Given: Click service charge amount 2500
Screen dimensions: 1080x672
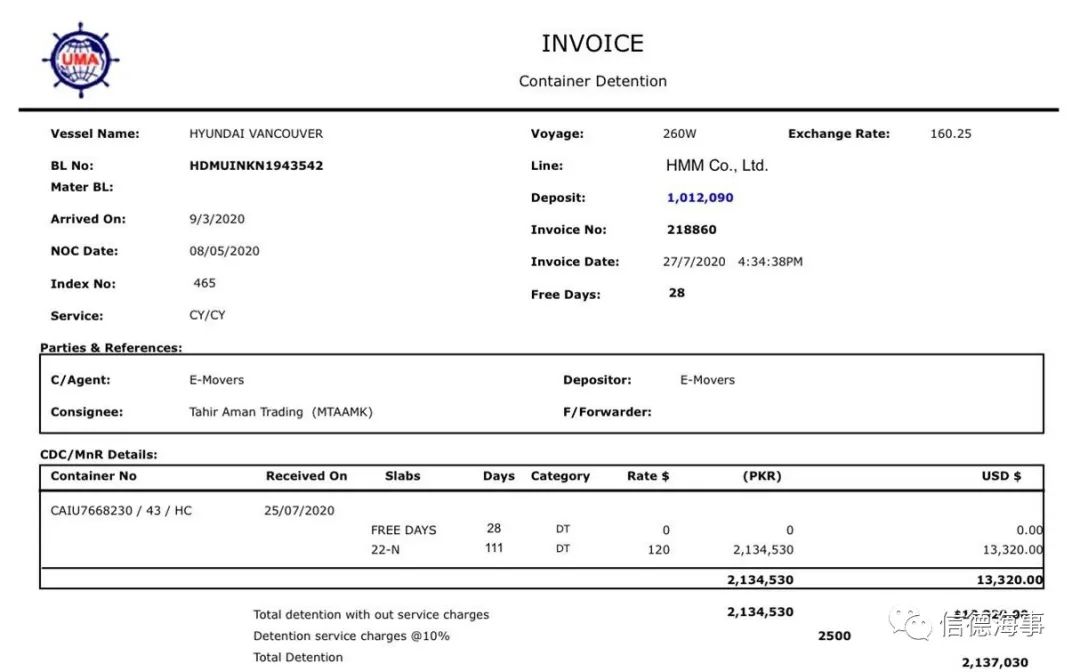Looking at the screenshot, I should point(834,636).
